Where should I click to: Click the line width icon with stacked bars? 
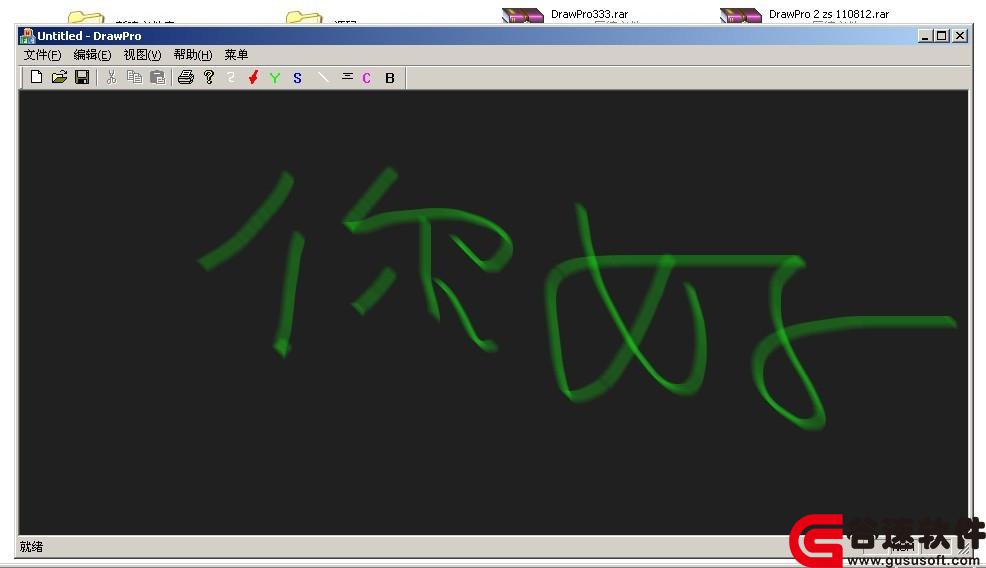pyautogui.click(x=347, y=77)
